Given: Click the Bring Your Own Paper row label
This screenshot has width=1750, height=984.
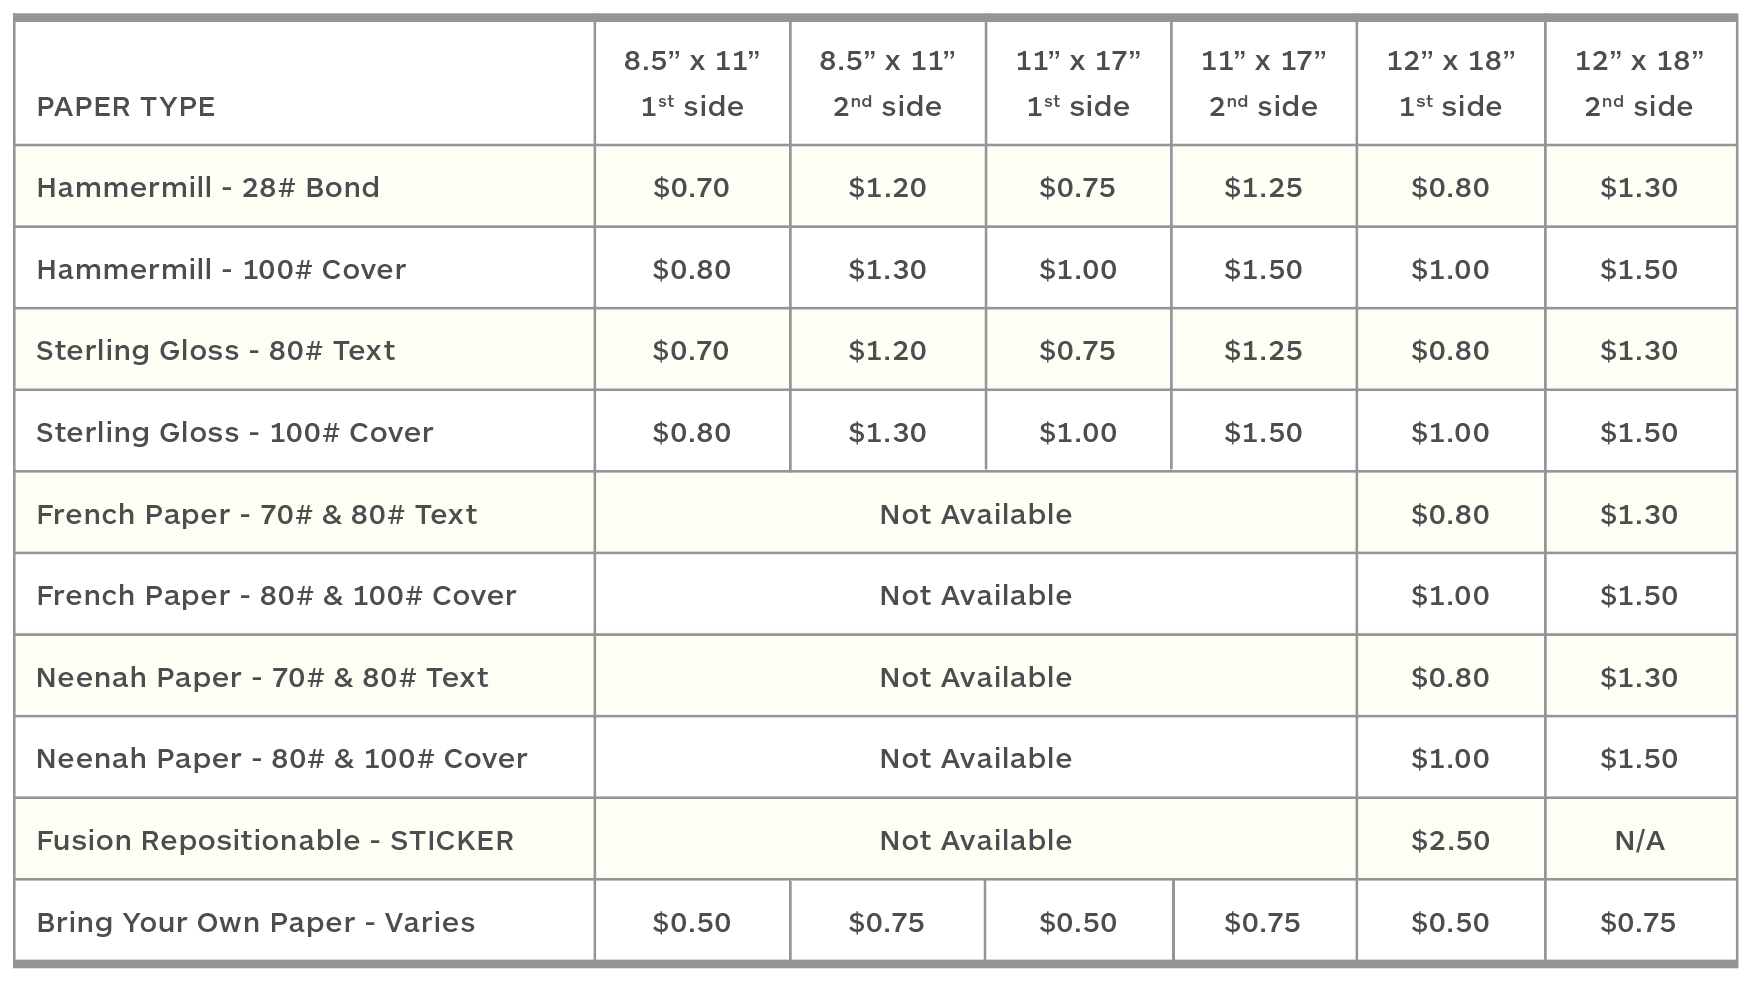Looking at the screenshot, I should (x=256, y=922).
